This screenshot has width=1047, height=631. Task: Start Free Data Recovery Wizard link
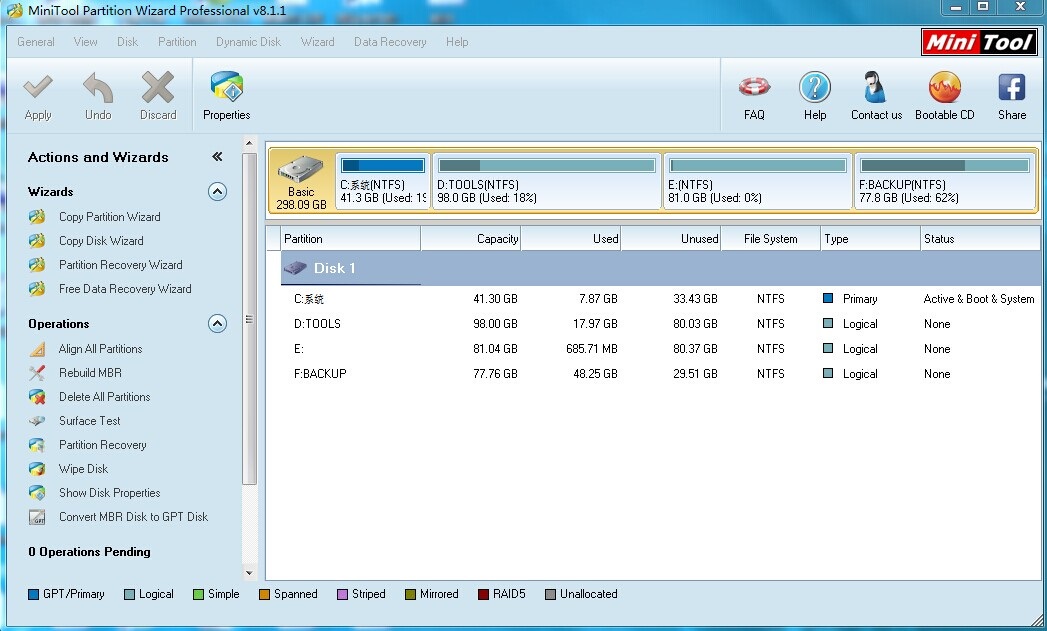pos(125,289)
